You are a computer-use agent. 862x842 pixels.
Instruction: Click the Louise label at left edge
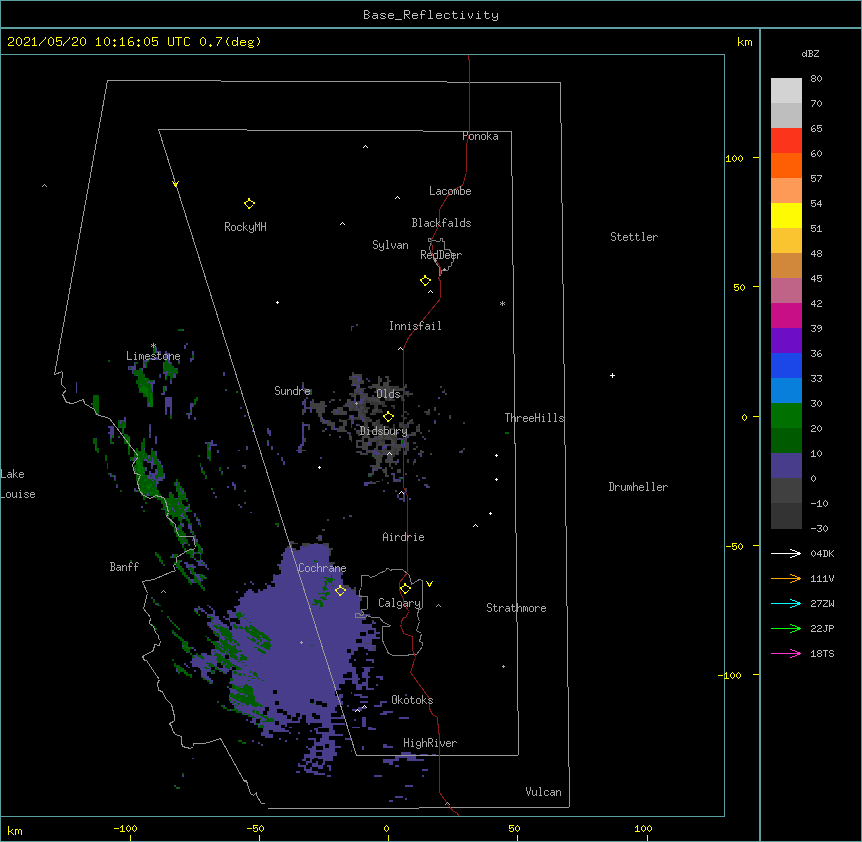pyautogui.click(x=18, y=494)
